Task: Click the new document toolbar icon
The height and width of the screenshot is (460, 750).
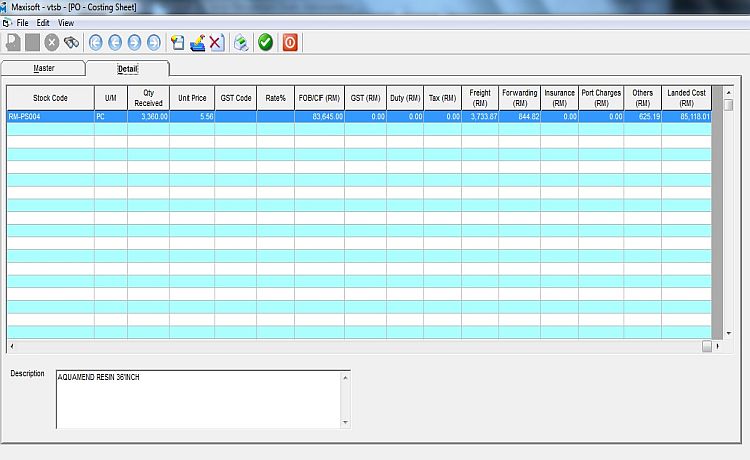Action: (178, 42)
